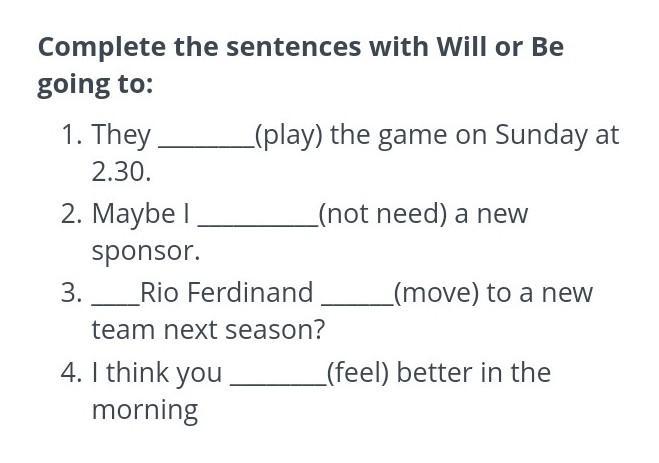
Task: Click the word "sponsor."
Action: click(x=146, y=252)
